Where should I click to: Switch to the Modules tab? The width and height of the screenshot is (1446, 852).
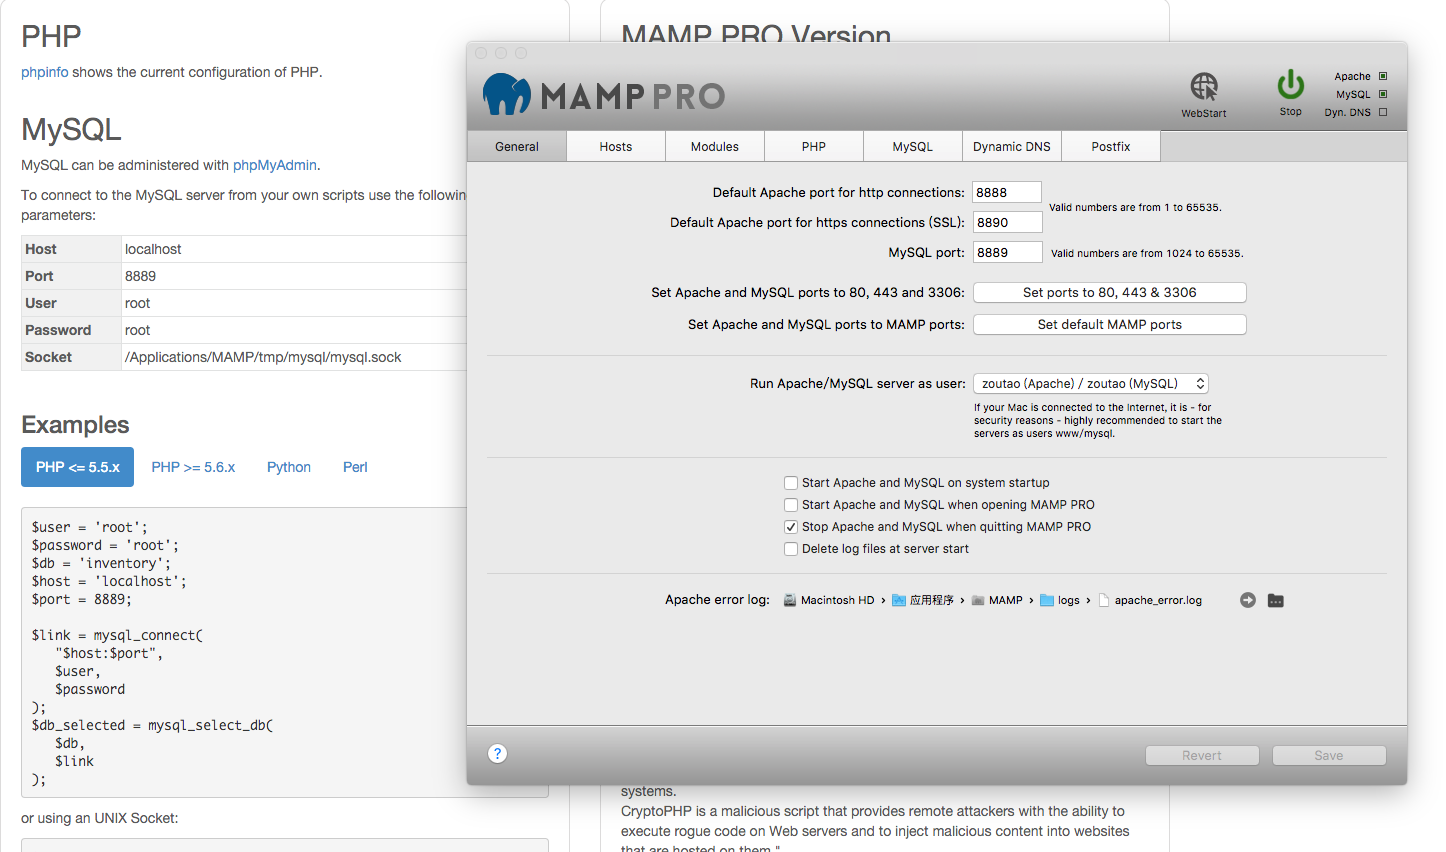click(x=715, y=146)
